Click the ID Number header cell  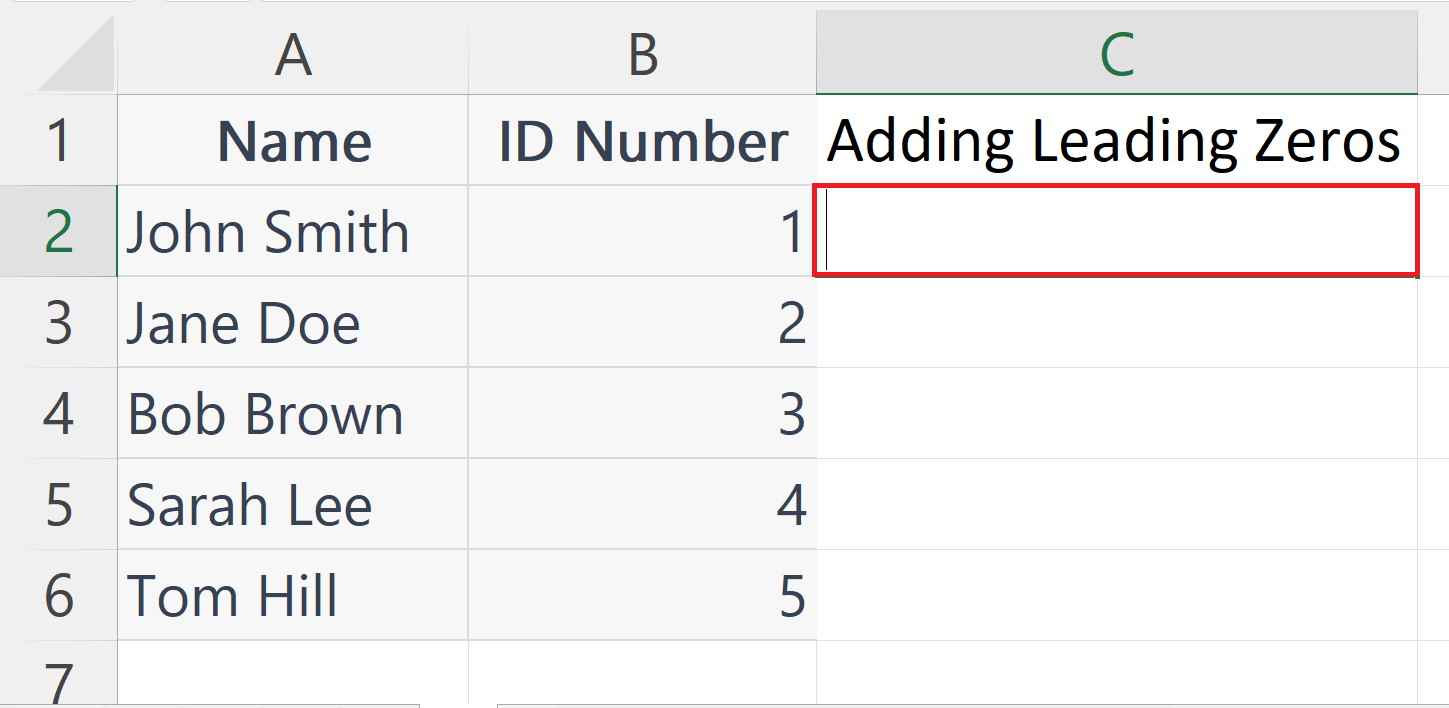(641, 140)
